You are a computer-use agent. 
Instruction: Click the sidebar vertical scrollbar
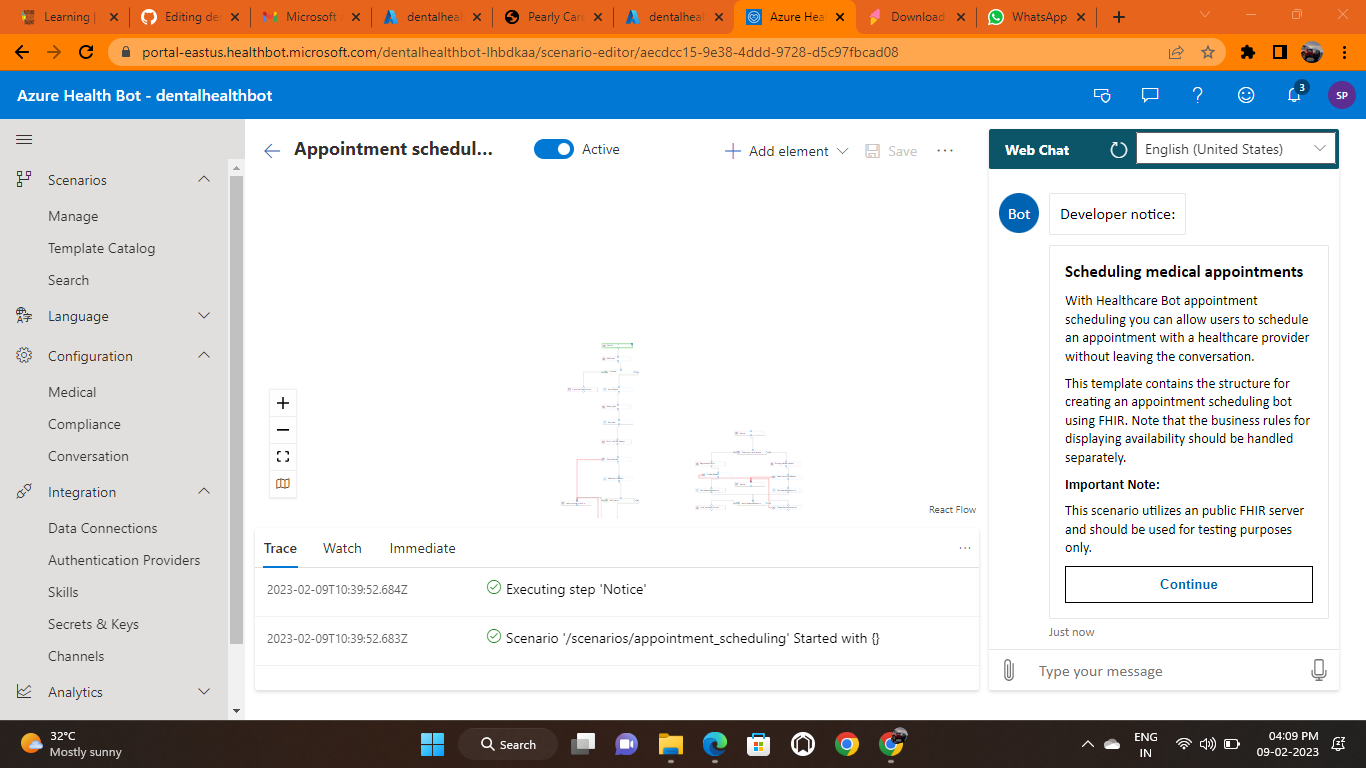point(236,410)
